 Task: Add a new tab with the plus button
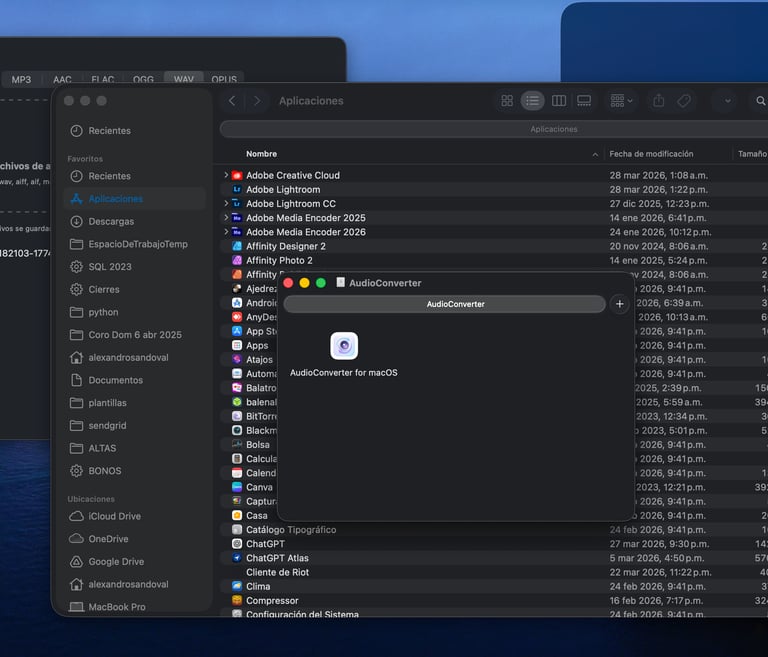click(619, 304)
